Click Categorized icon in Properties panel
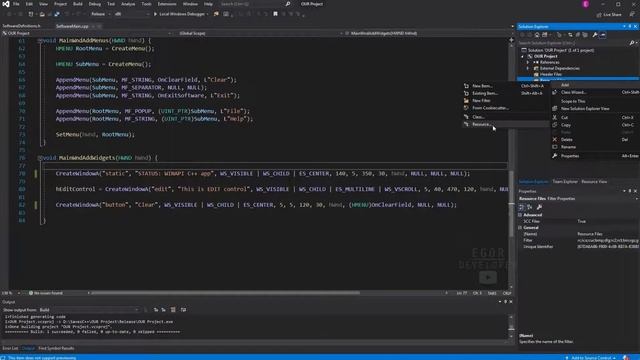Viewport: 640px width, 360px height. 521,207
